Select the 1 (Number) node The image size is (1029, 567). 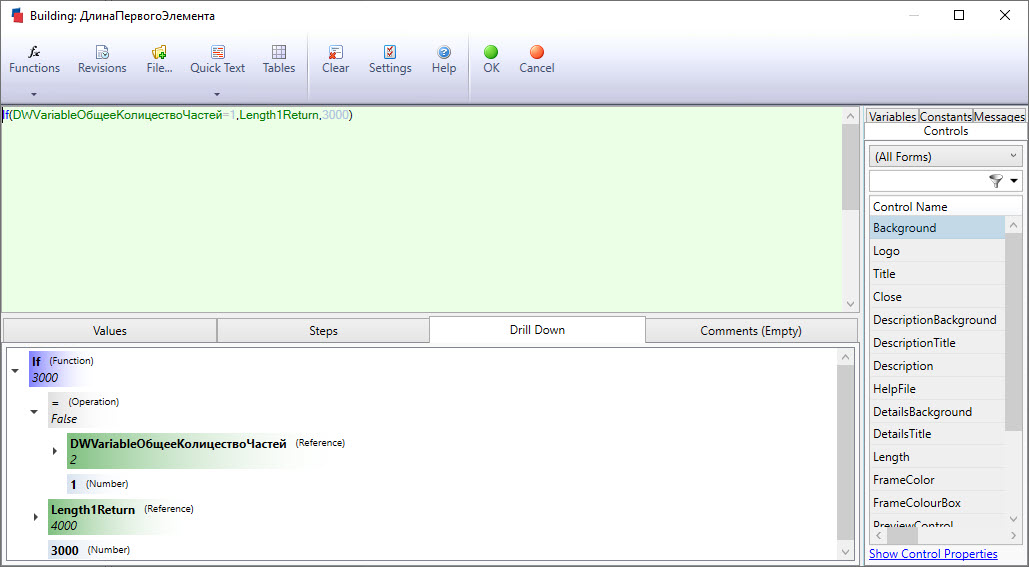tap(98, 484)
